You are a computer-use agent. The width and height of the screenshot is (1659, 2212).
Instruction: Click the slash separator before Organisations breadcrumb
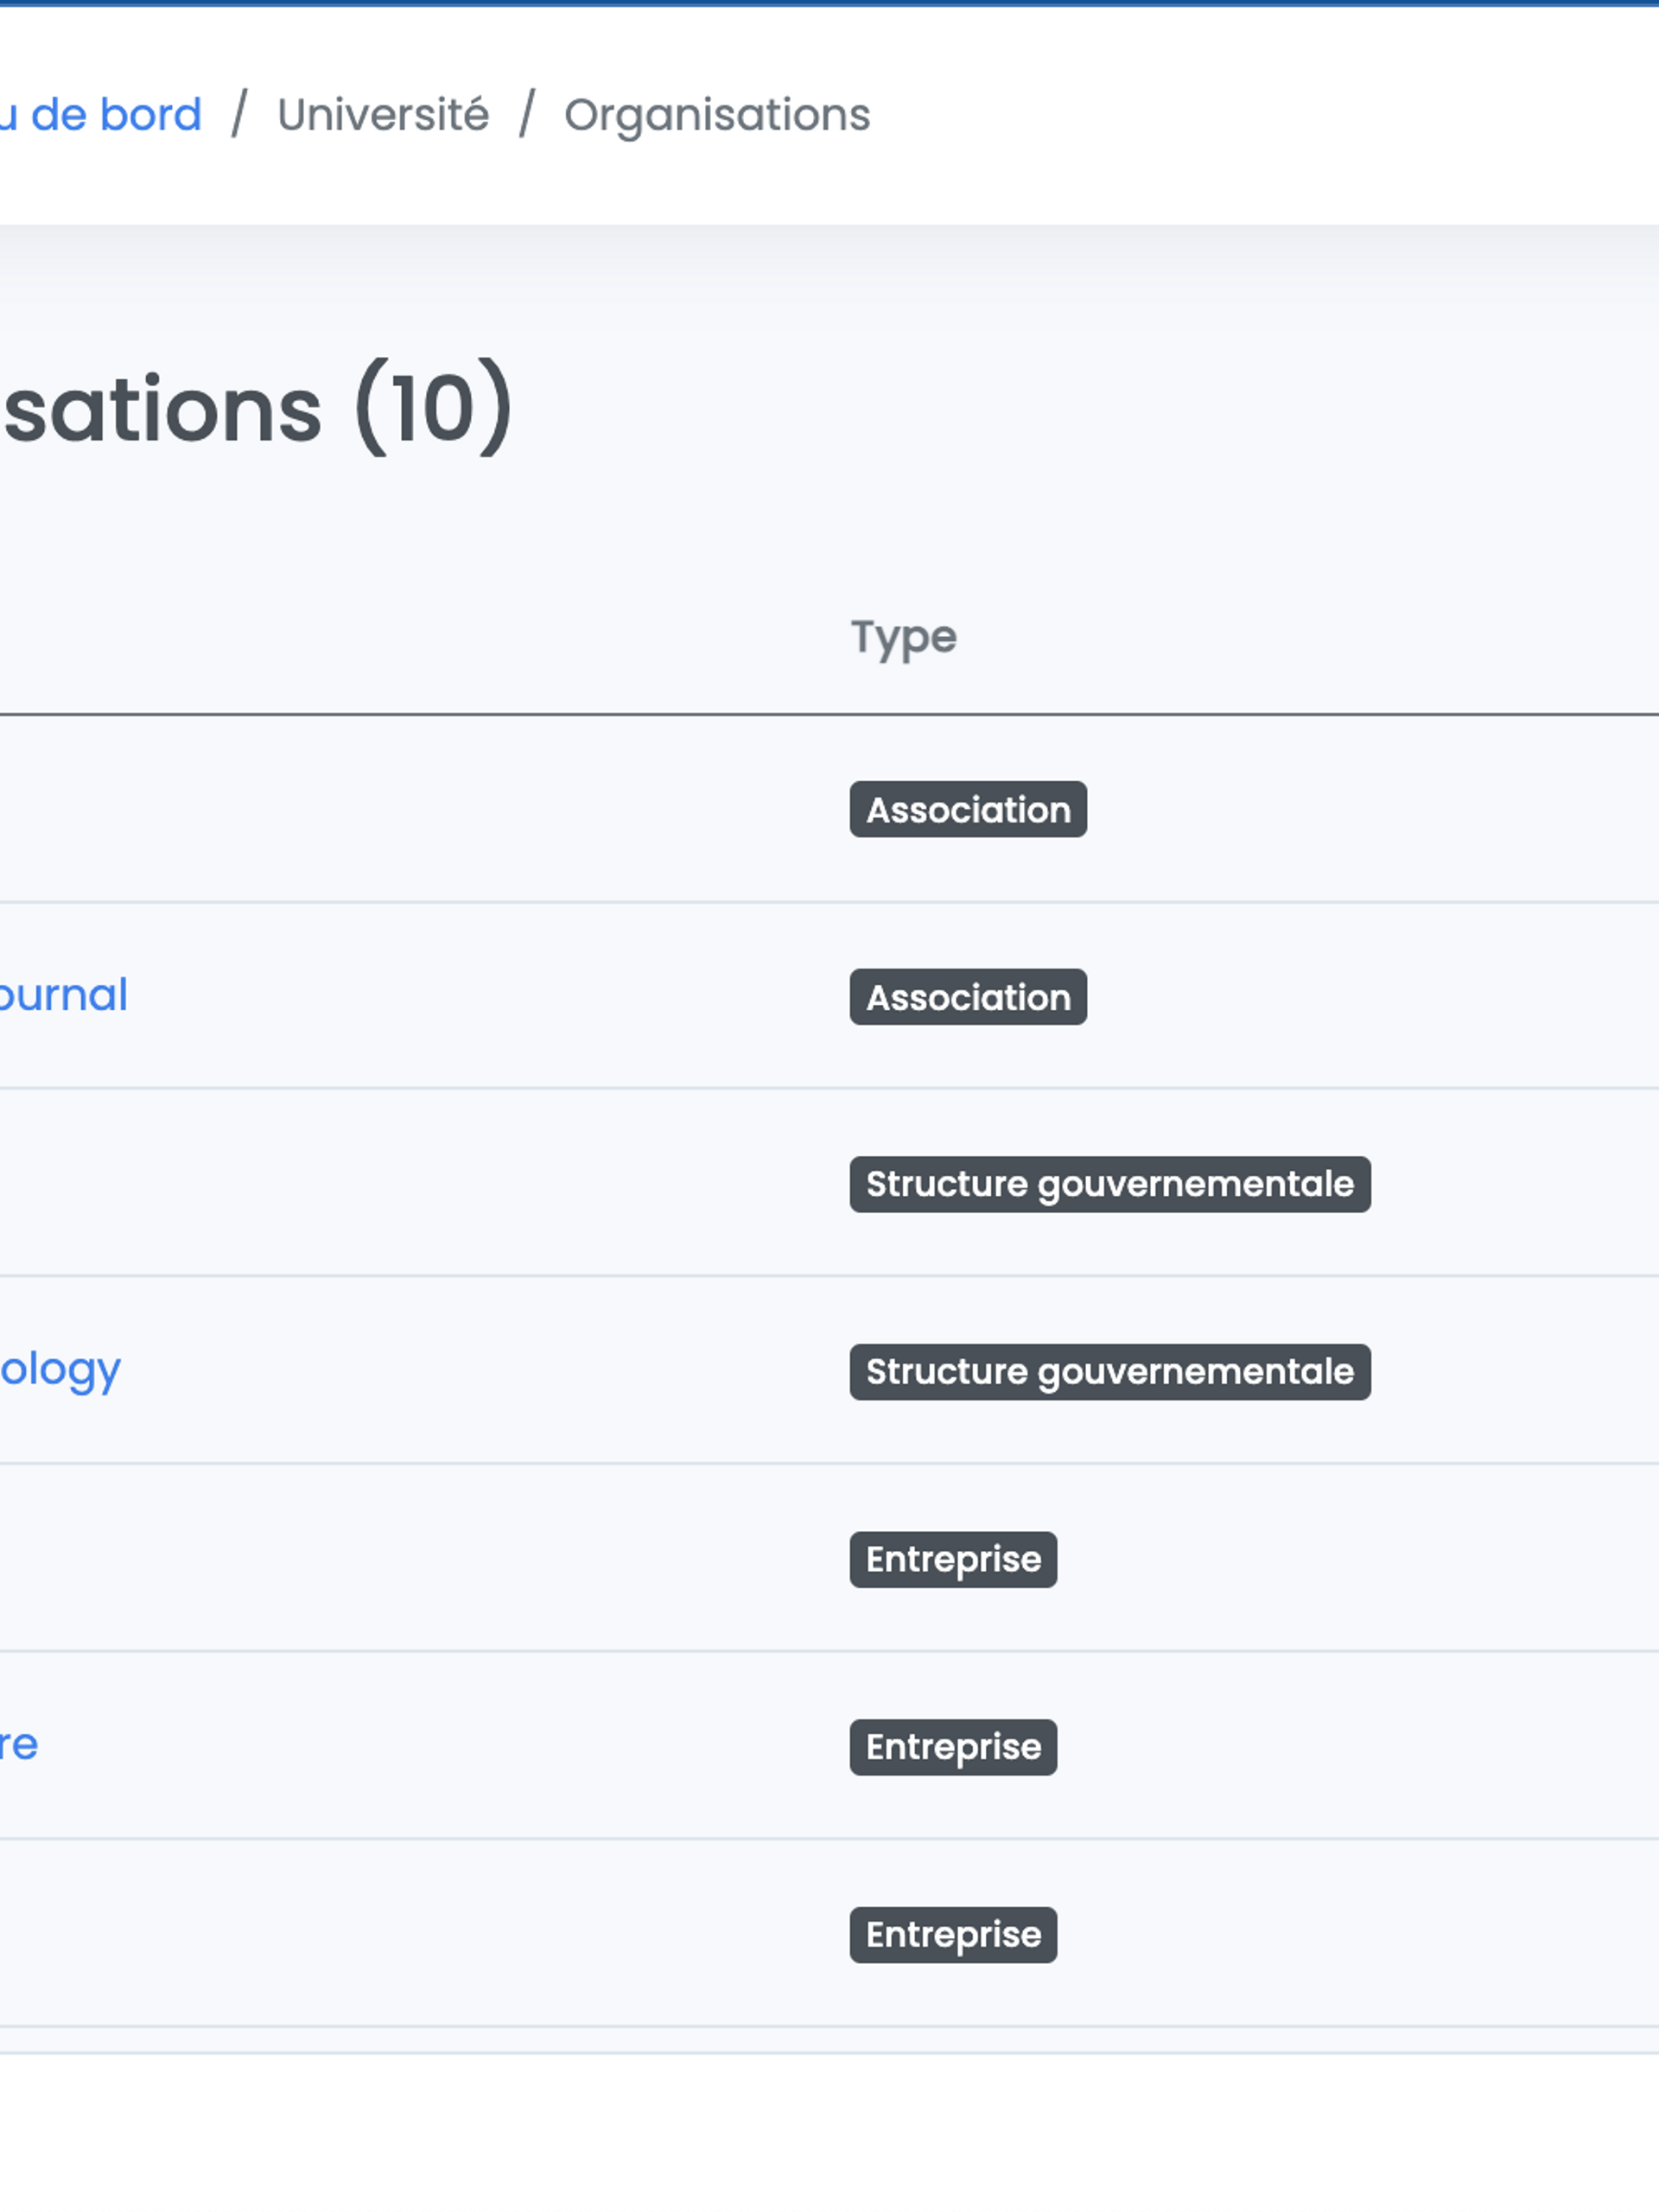click(x=527, y=114)
